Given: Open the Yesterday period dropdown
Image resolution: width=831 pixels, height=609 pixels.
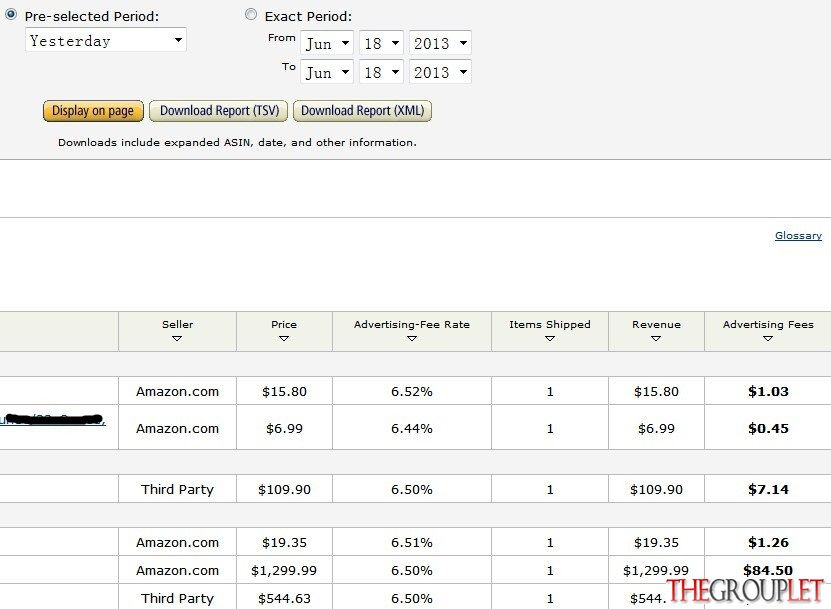Looking at the screenshot, I should [105, 40].
